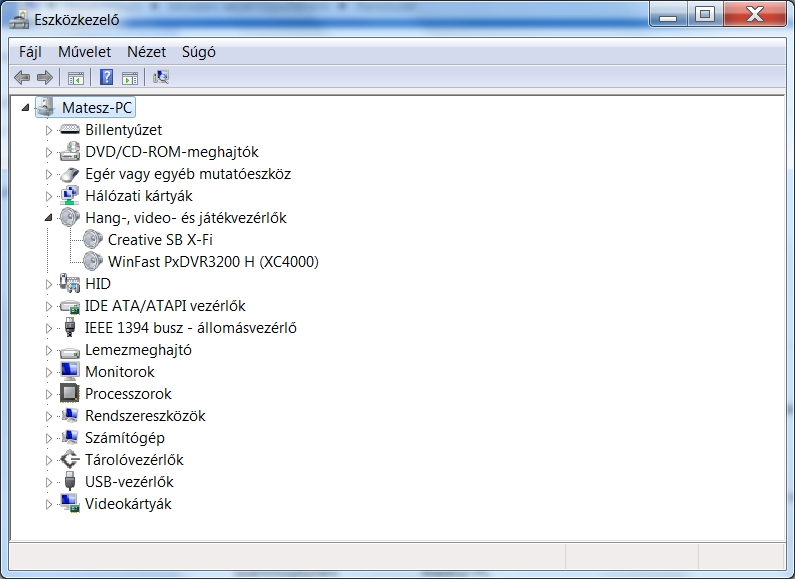Image resolution: width=795 pixels, height=579 pixels.
Task: Click speaker icon of Creative SB X-Fi
Action: 92,239
